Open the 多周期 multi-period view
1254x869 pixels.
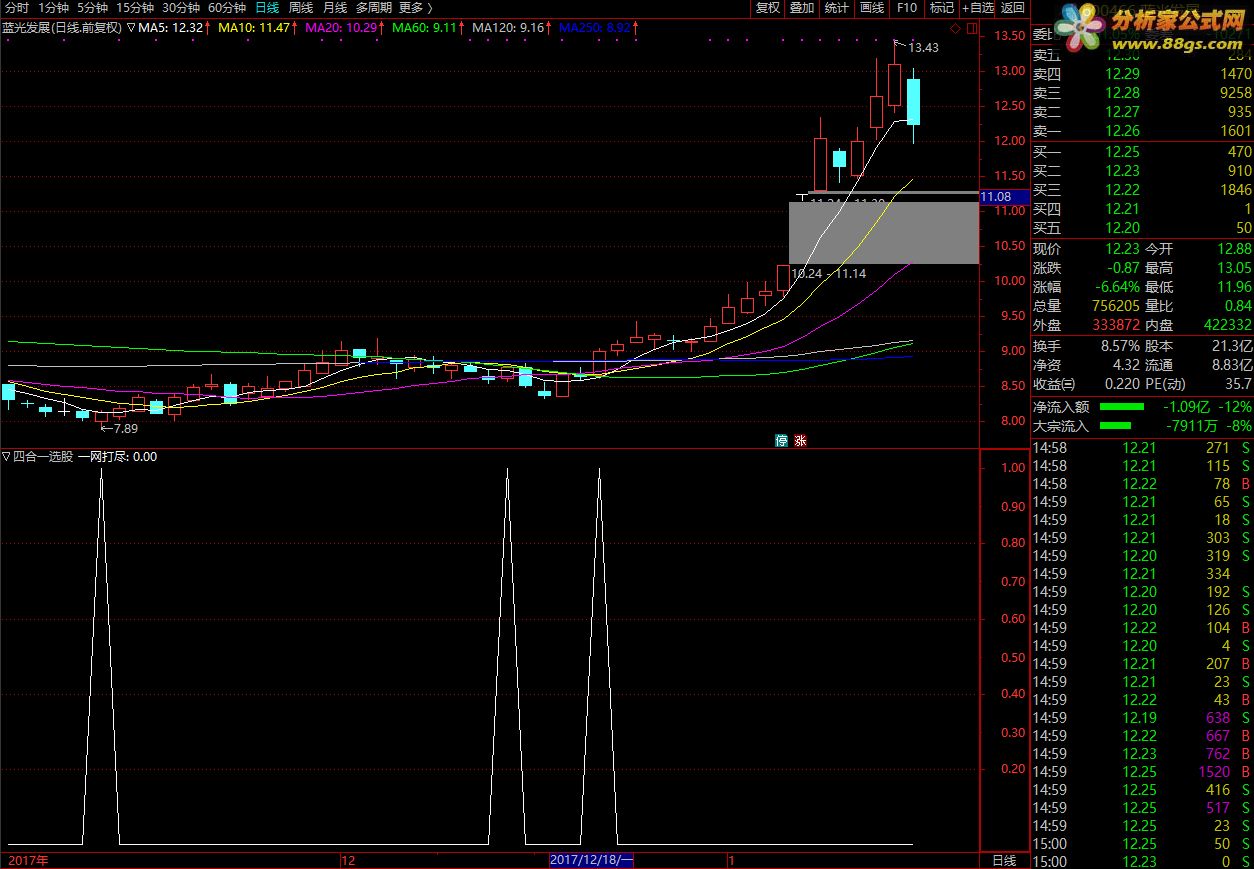click(374, 7)
